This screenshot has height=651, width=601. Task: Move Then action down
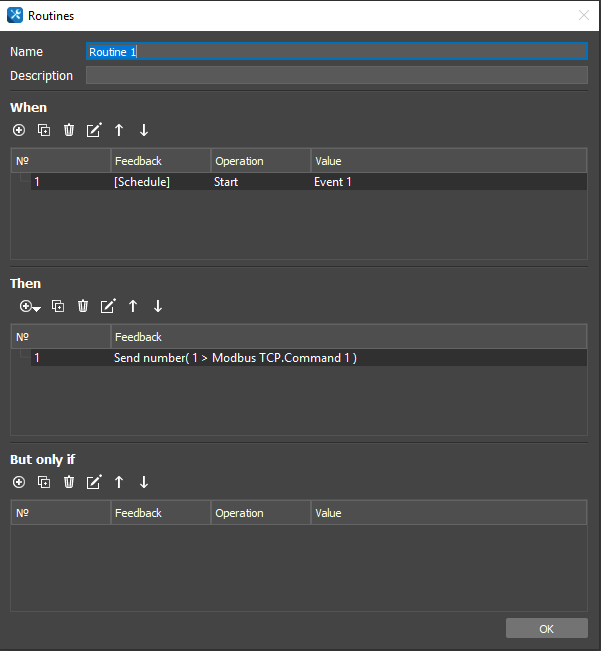click(158, 306)
